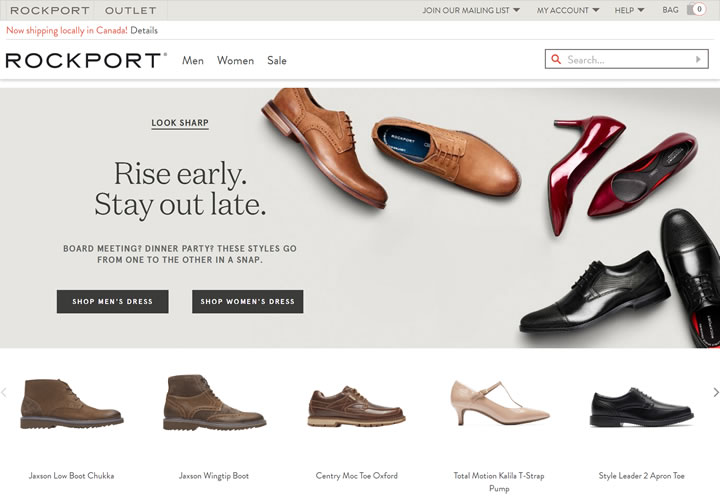Click the Centry Moc Toe Oxford name
This screenshot has width=720, height=501.
click(x=357, y=476)
